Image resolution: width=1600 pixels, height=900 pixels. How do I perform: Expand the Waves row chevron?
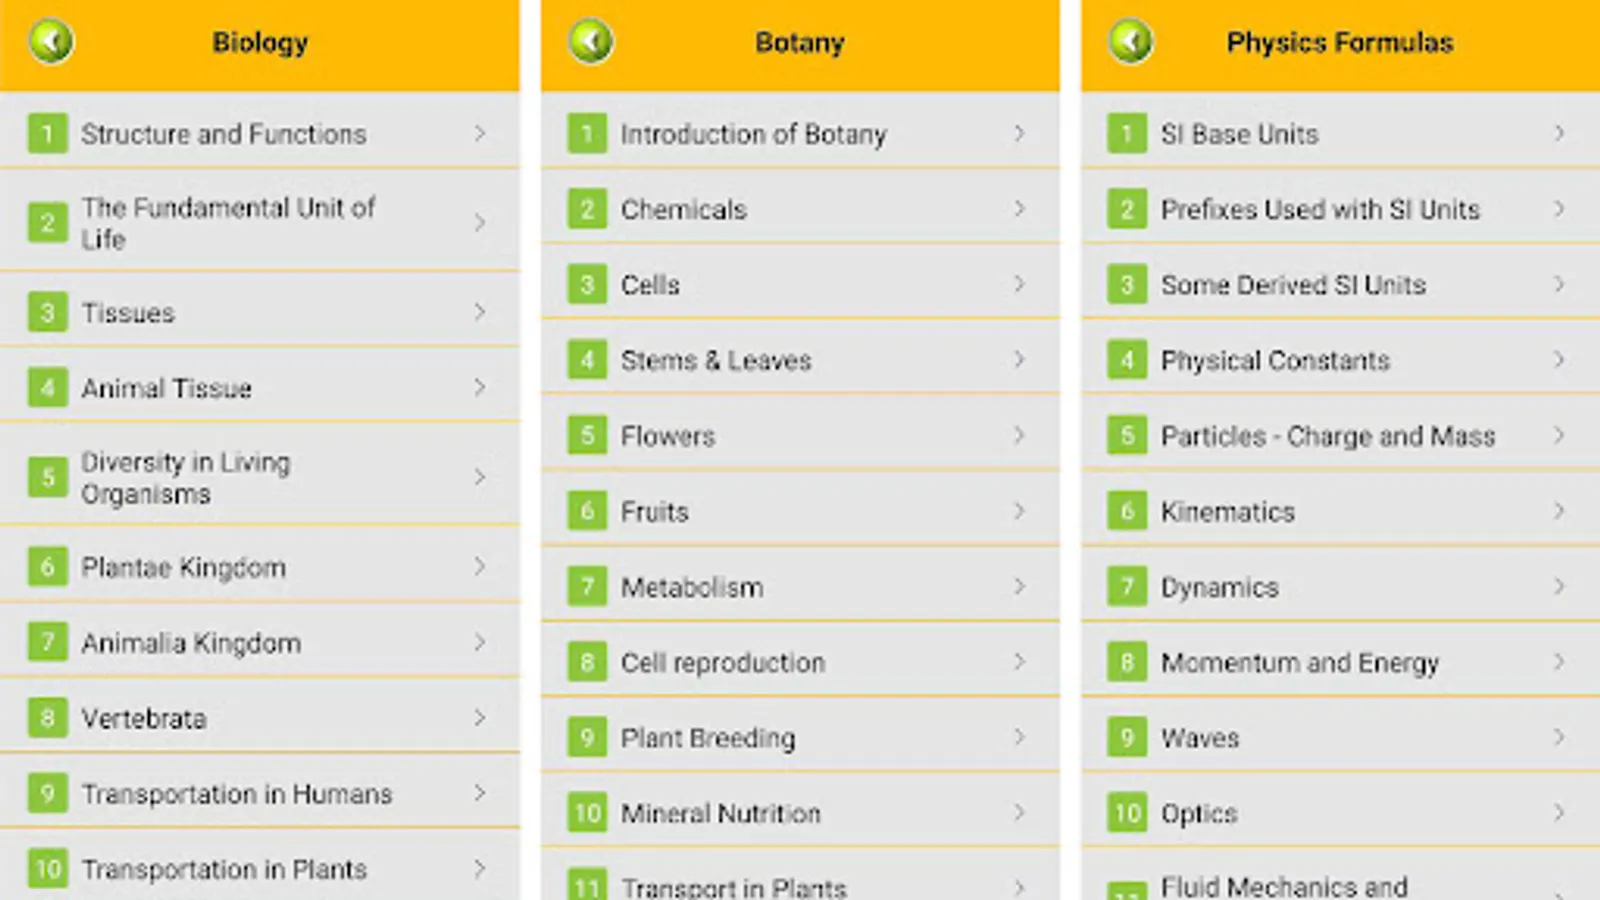pyautogui.click(x=1559, y=737)
